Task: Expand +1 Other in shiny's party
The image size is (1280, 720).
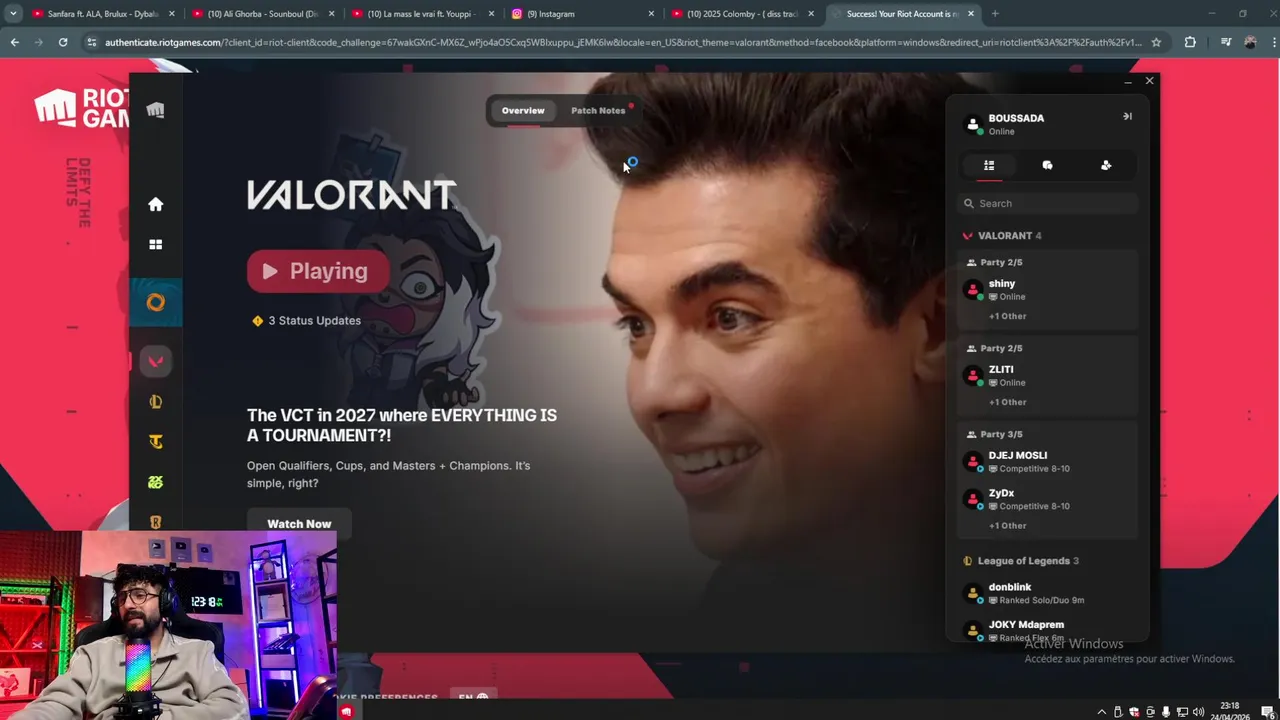Action: 1007,316
